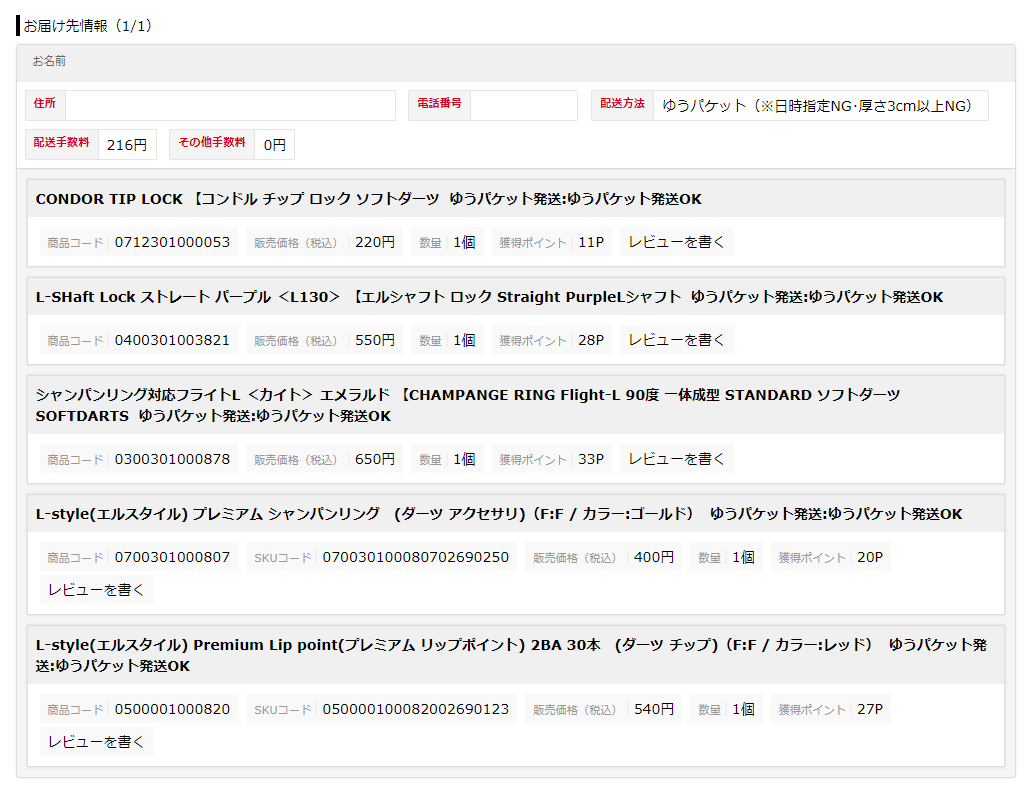This screenshot has width=1028, height=788.
Task: Select product code 0500001000820
Action: pyautogui.click(x=172, y=709)
